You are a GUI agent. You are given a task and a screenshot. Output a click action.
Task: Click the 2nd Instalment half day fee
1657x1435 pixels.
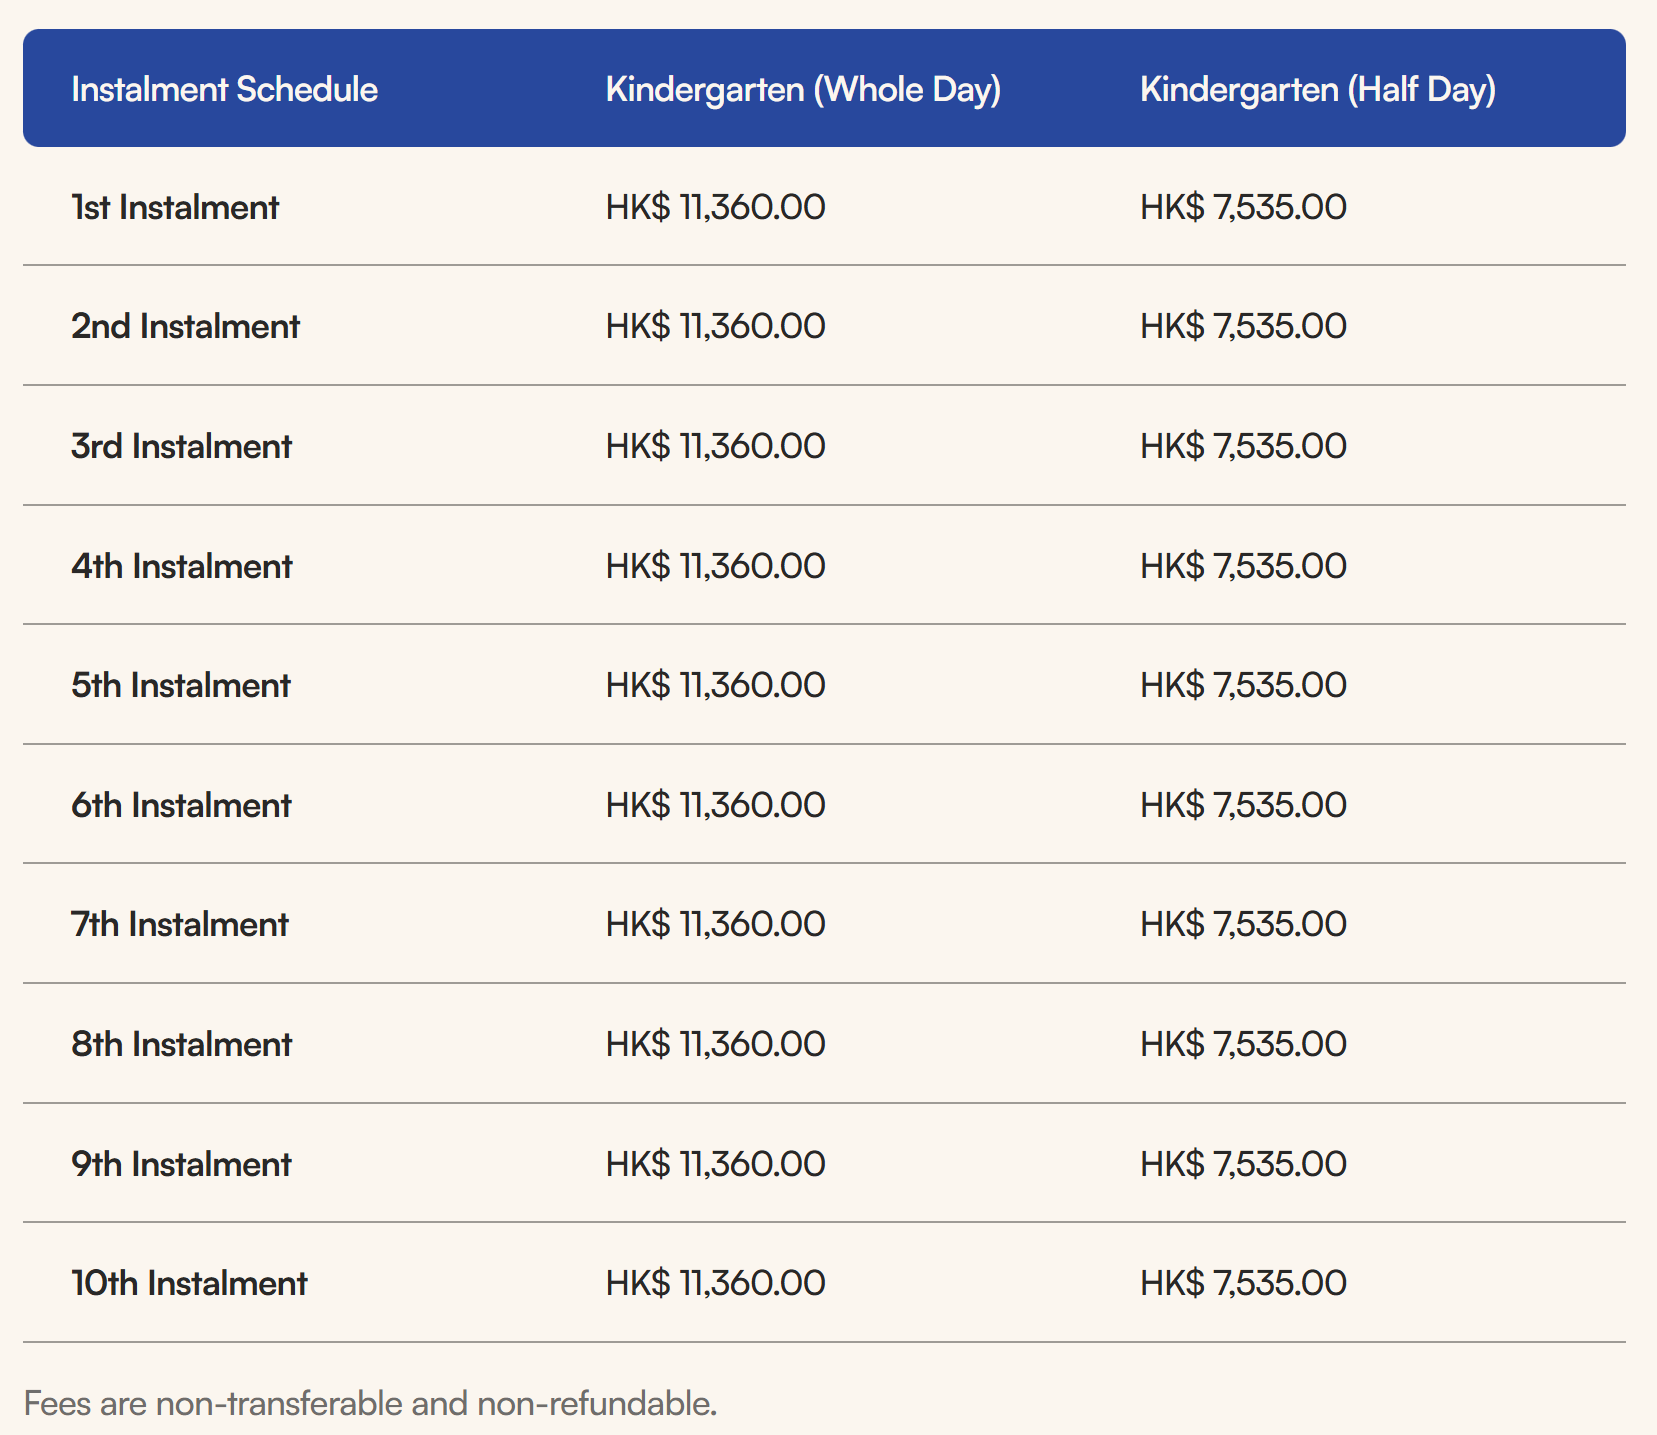1243,326
